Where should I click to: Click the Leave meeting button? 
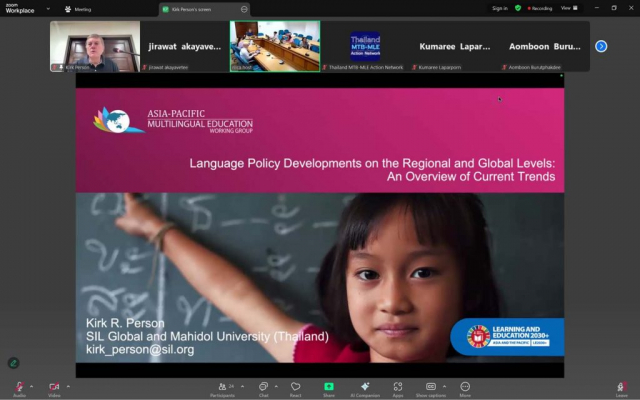coord(621,387)
